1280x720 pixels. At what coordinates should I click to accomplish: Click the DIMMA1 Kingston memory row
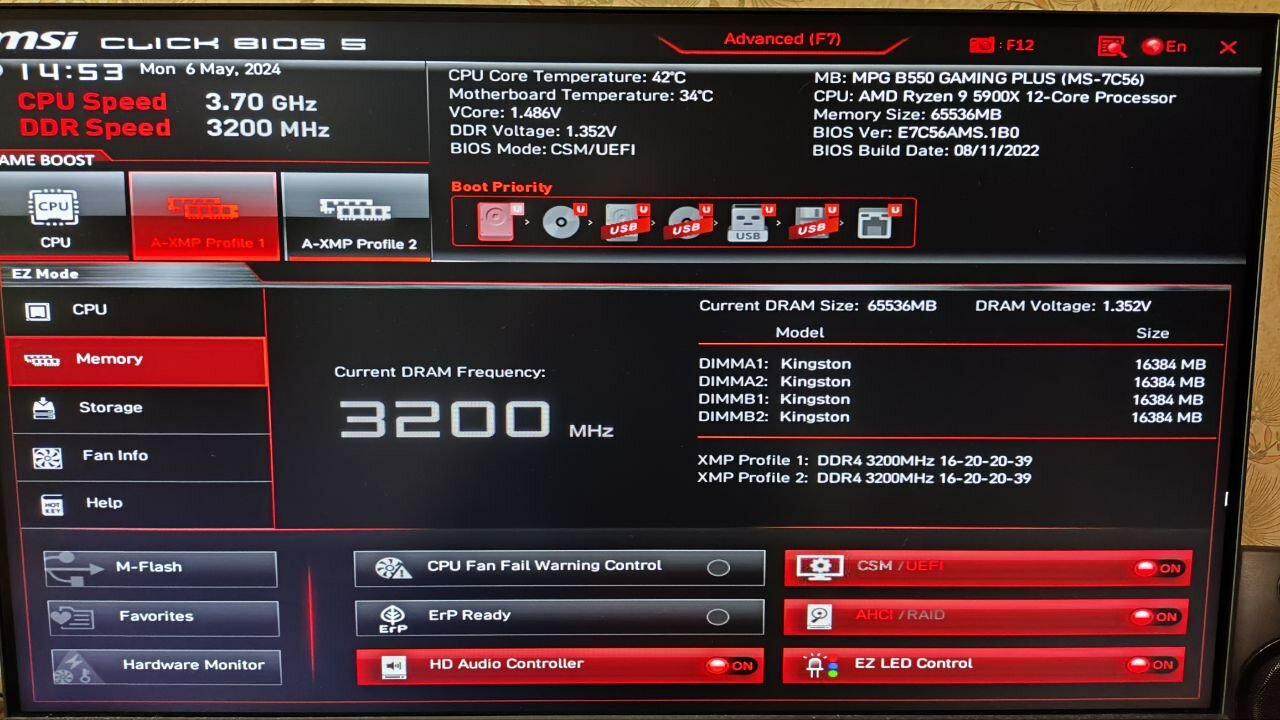click(952, 364)
